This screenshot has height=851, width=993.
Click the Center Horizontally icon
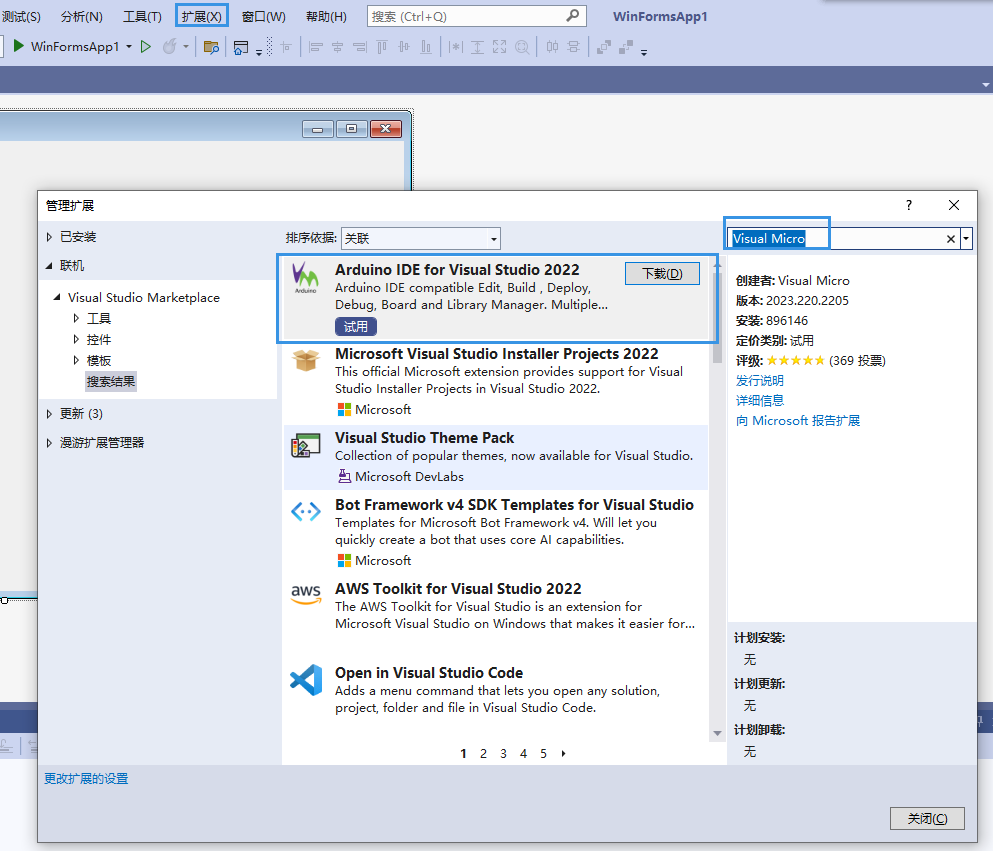coord(552,47)
